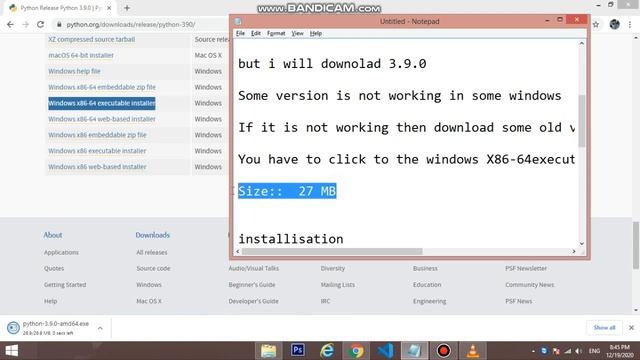Open Notepad Help menu
The height and width of the screenshot is (360, 640).
(316, 33)
